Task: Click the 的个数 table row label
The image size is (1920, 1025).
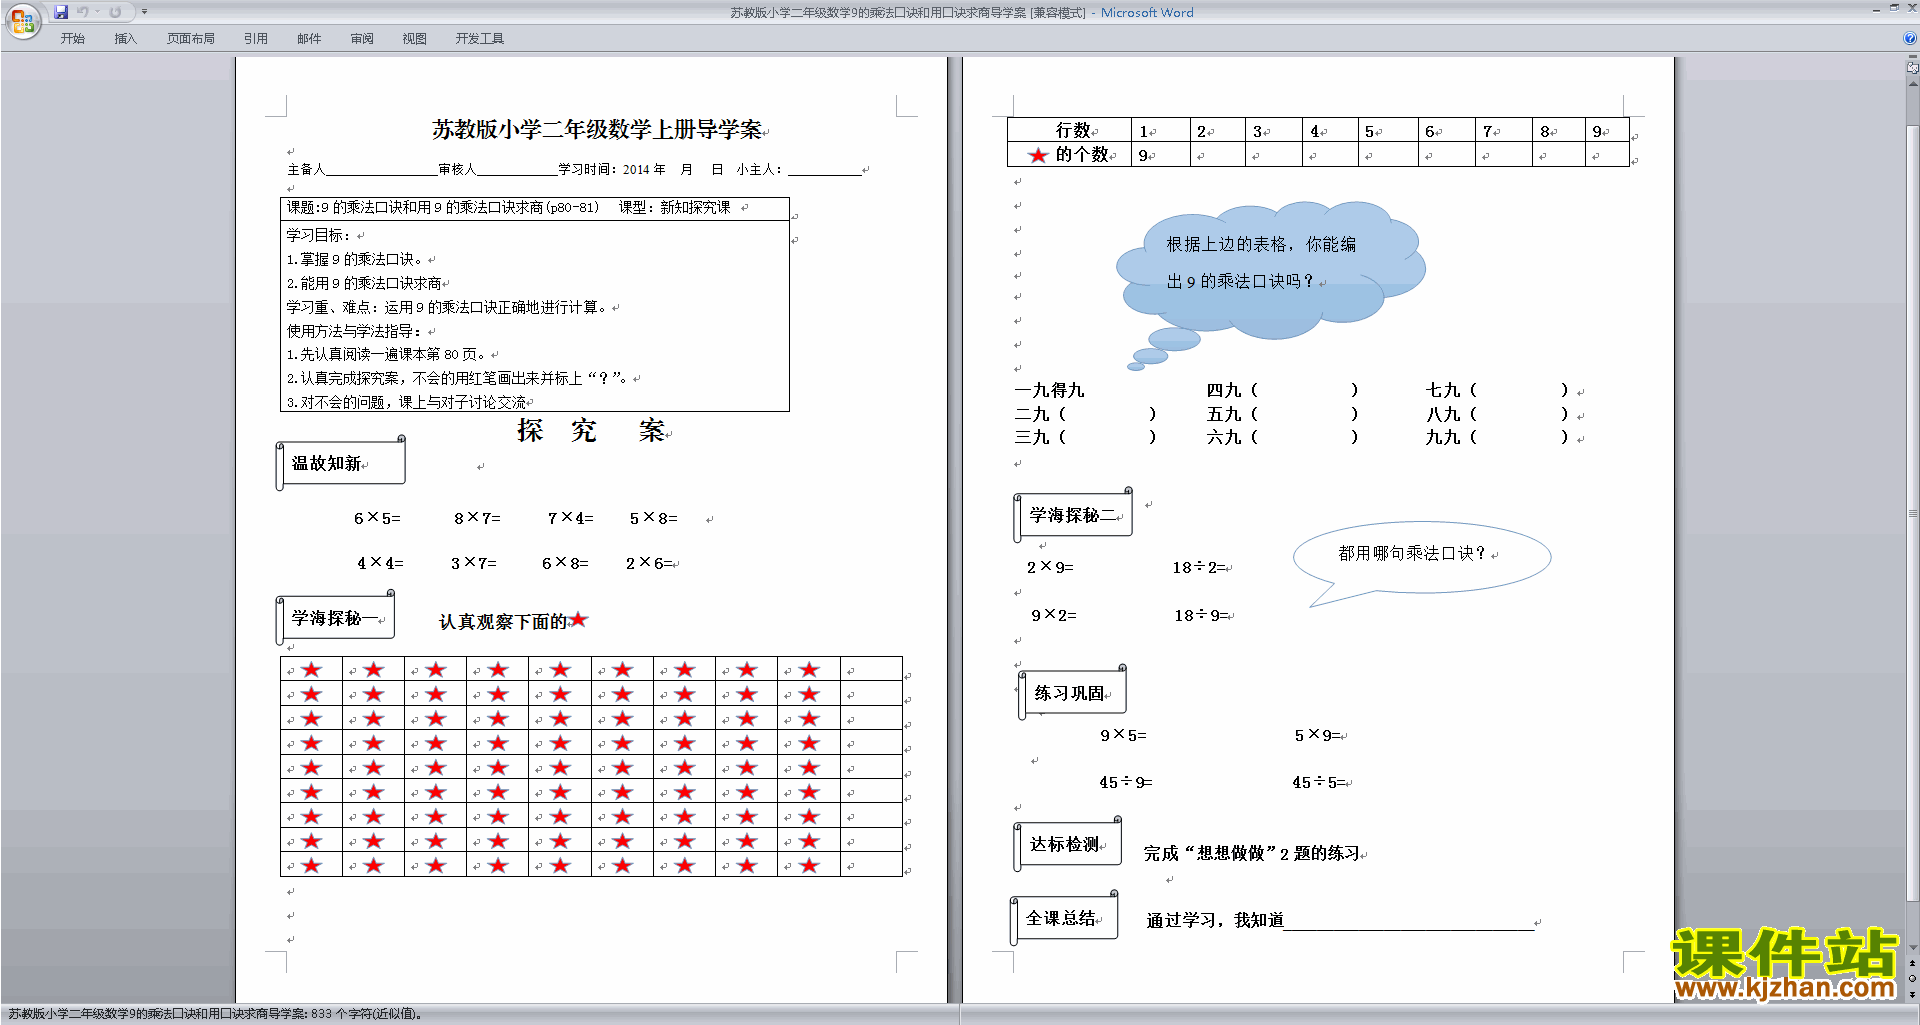Action: (1069, 154)
